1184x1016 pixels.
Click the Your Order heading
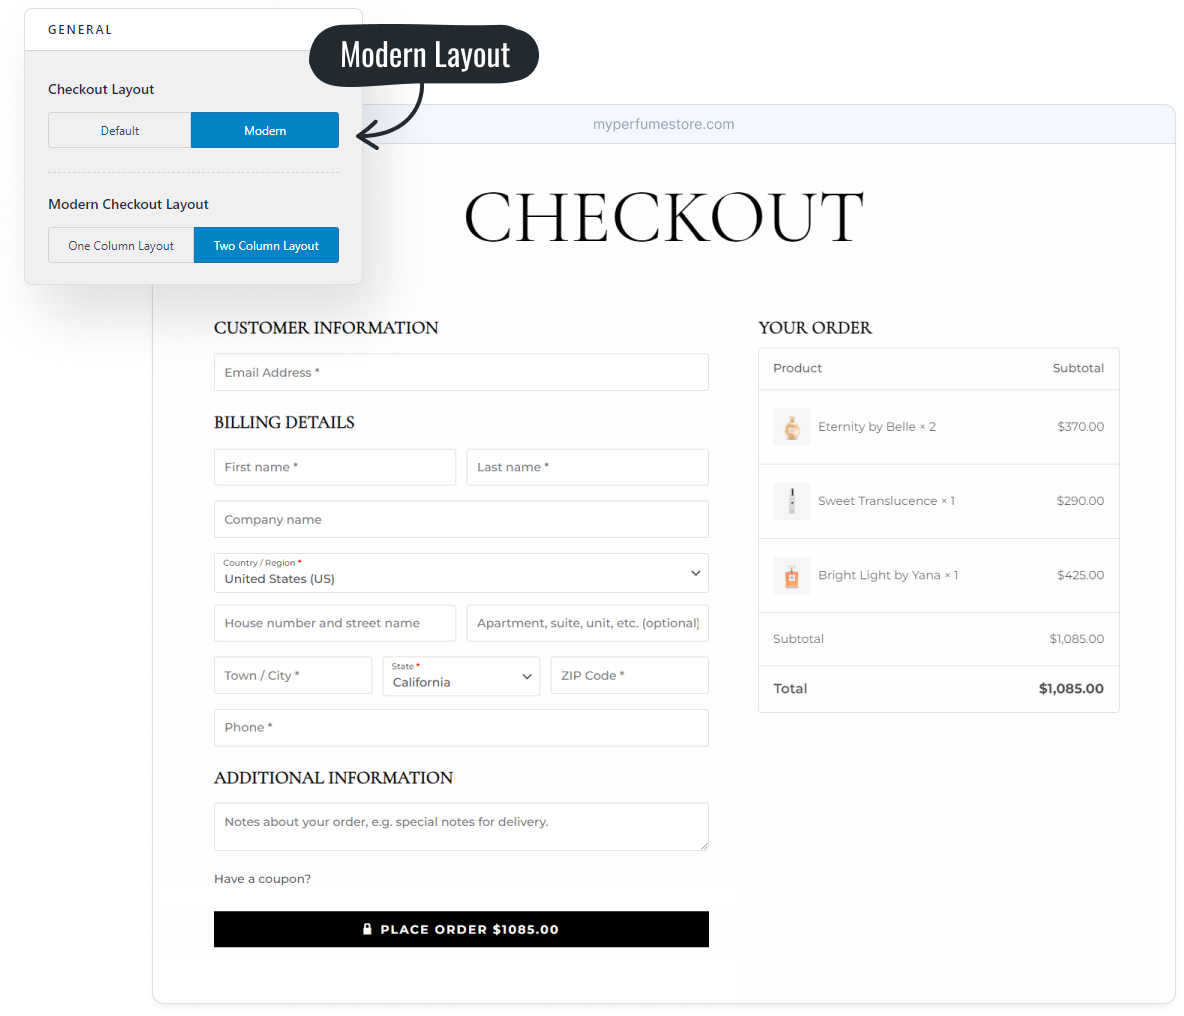(x=815, y=328)
